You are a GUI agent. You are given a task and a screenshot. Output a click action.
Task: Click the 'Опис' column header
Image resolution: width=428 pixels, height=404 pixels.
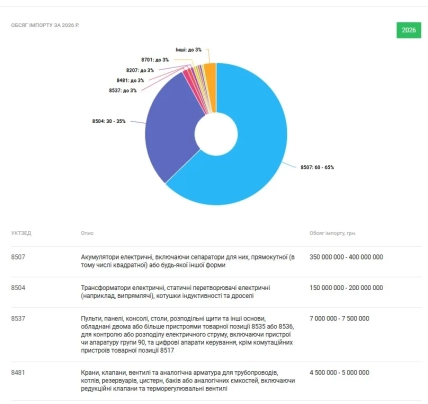(87, 233)
